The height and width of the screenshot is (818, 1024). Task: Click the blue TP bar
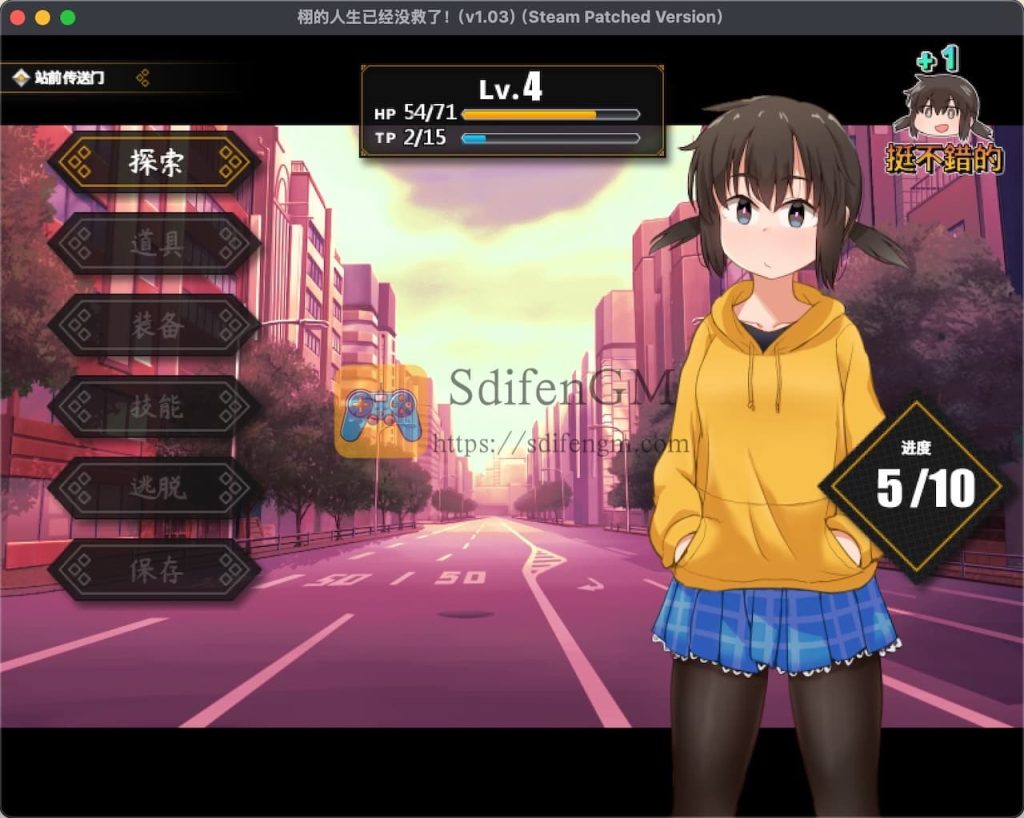point(551,138)
